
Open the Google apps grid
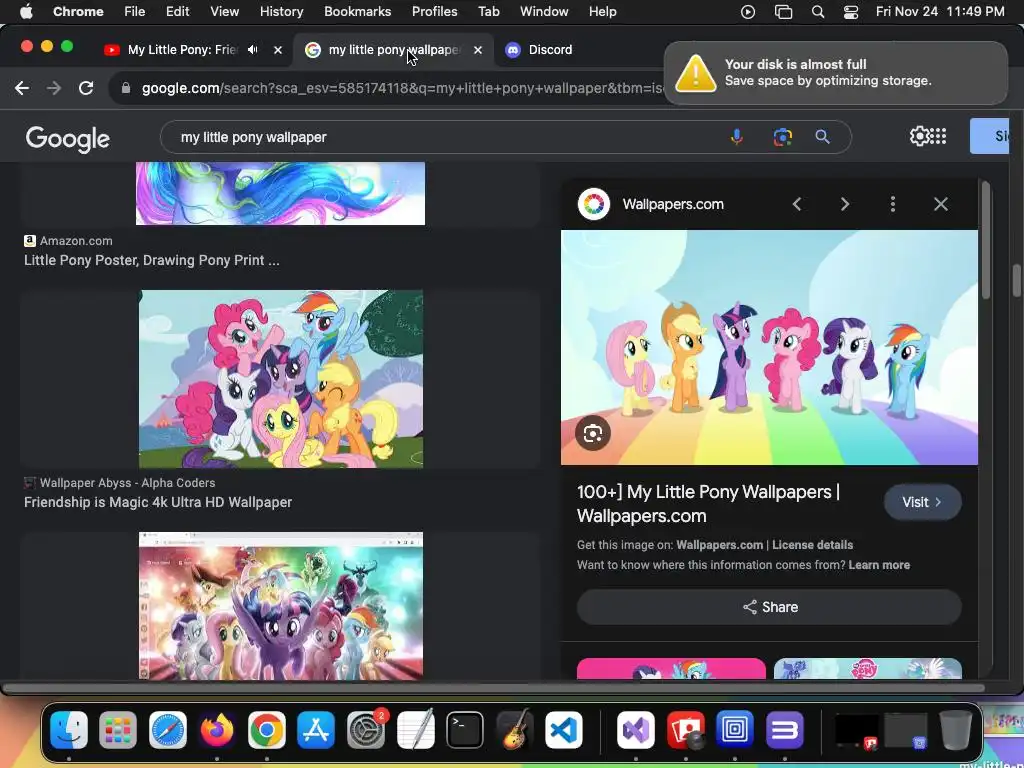point(938,136)
